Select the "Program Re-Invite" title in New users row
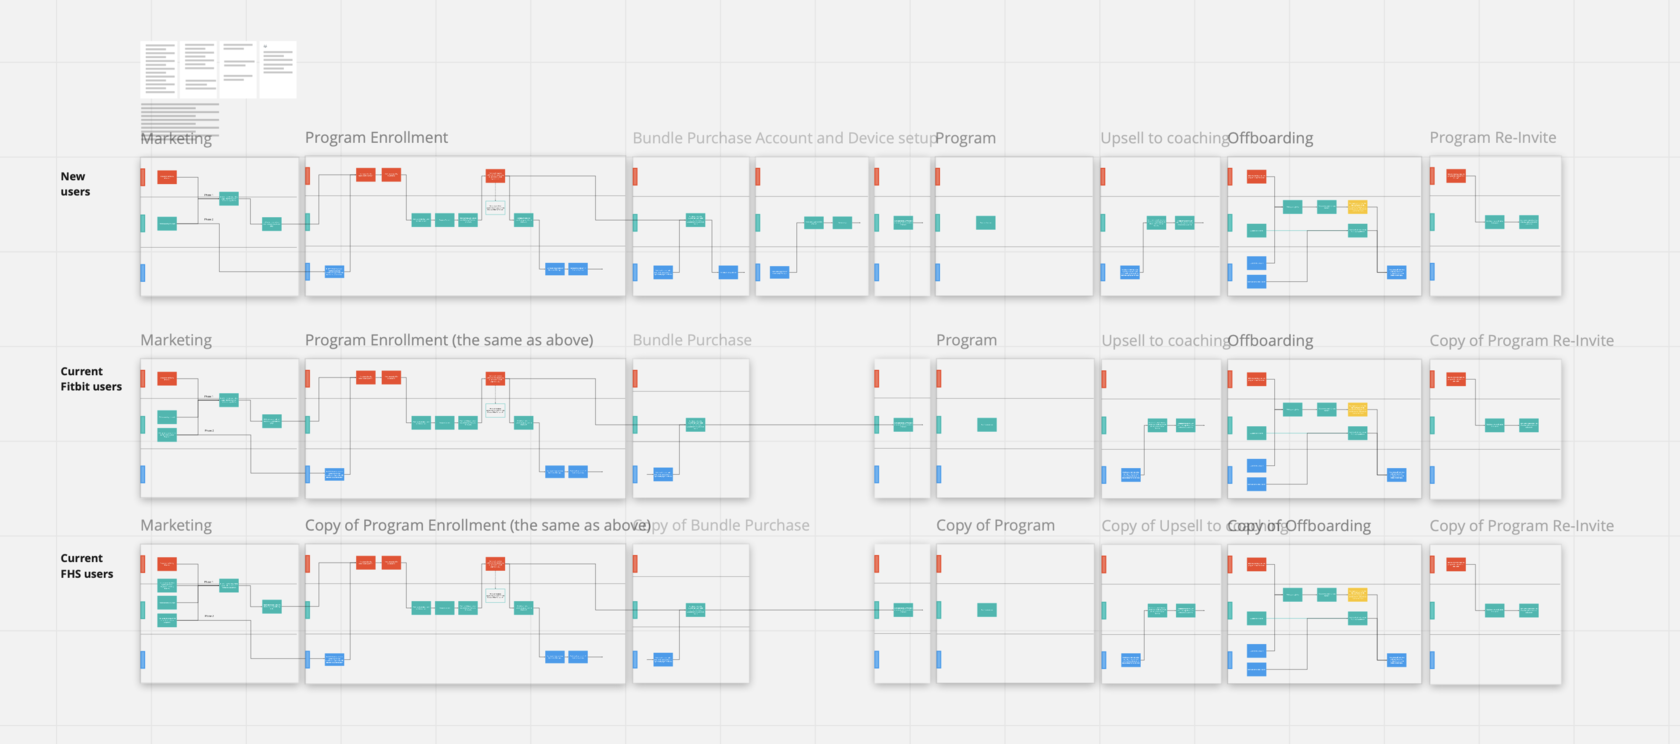The height and width of the screenshot is (744, 1680). pyautogui.click(x=1493, y=138)
